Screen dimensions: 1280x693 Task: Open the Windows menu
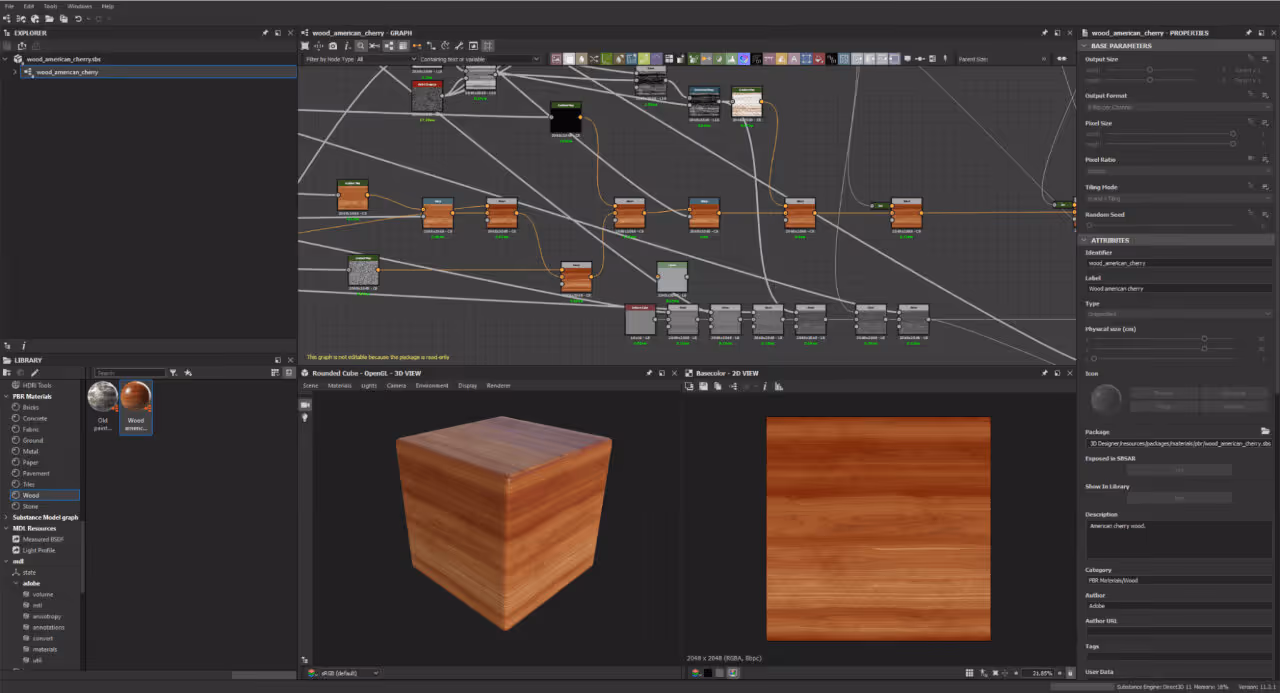pos(80,5)
